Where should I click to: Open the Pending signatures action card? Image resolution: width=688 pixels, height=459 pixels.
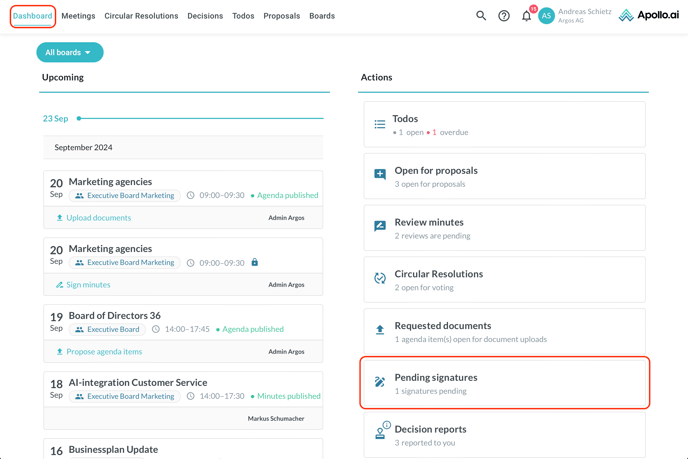coord(504,383)
